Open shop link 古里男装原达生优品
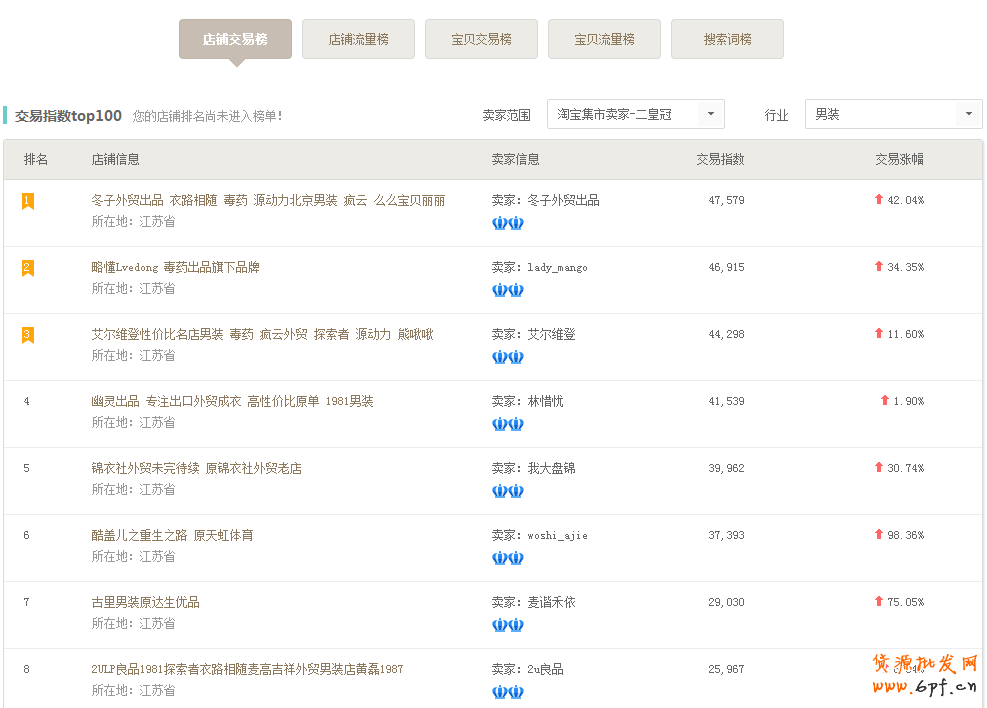Viewport: 987px width, 708px height. tap(145, 602)
